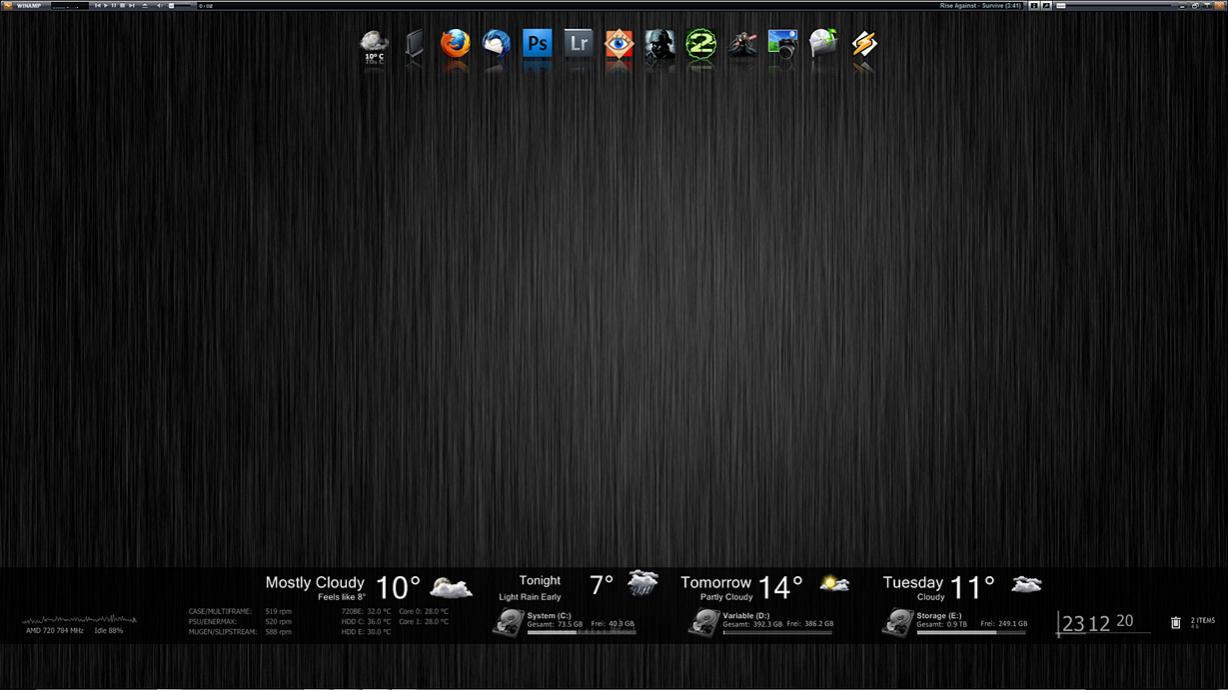Click the Tuesday 11° forecast temperature
This screenshot has height=690, width=1228.
pyautogui.click(x=972, y=586)
